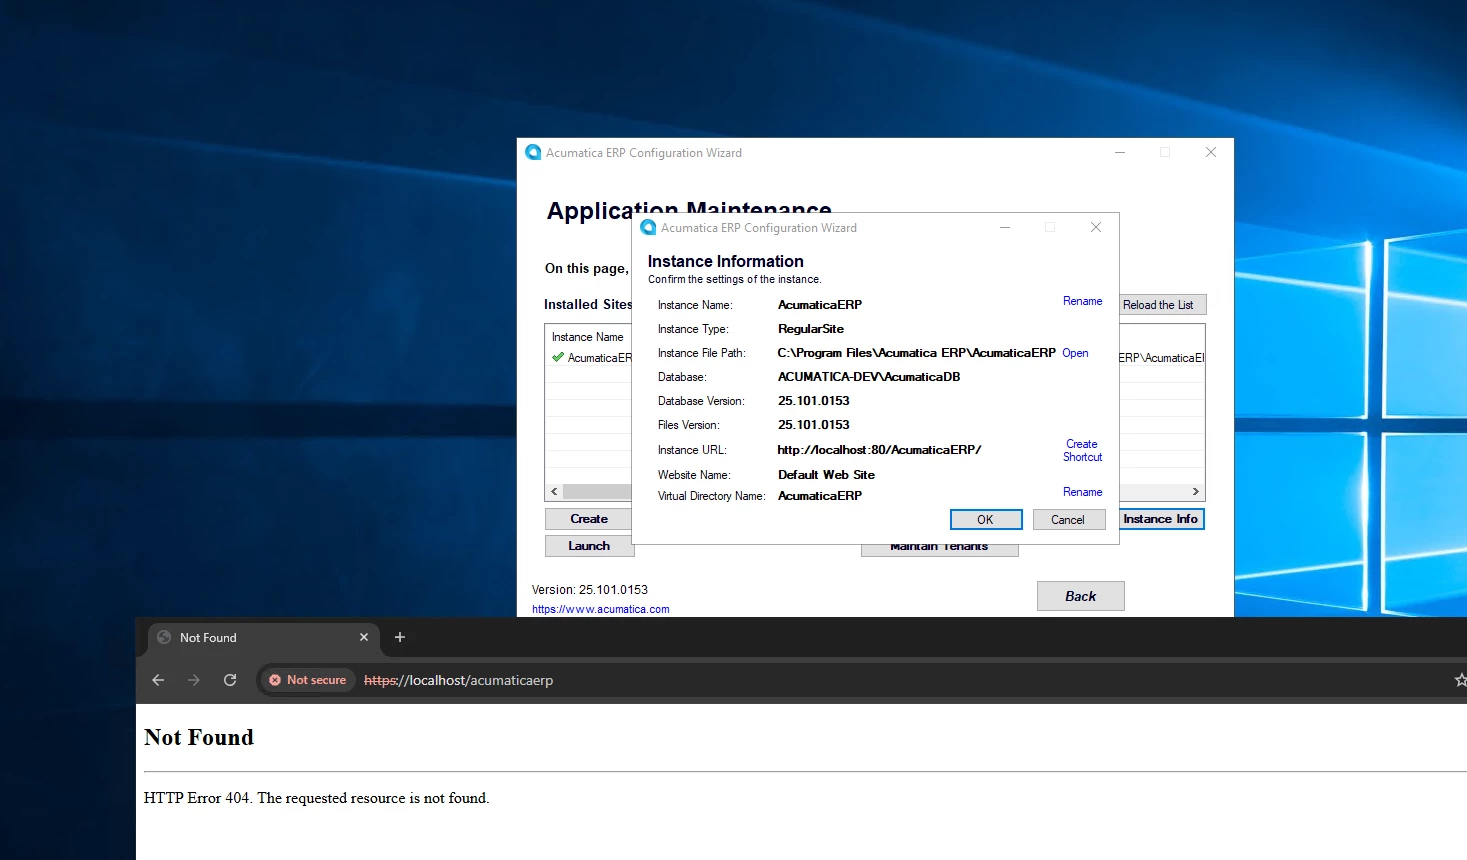This screenshot has width=1467, height=860.
Task: Click the Instance URL value http://localhost:80/AcumaticaERP/
Action: [880, 450]
